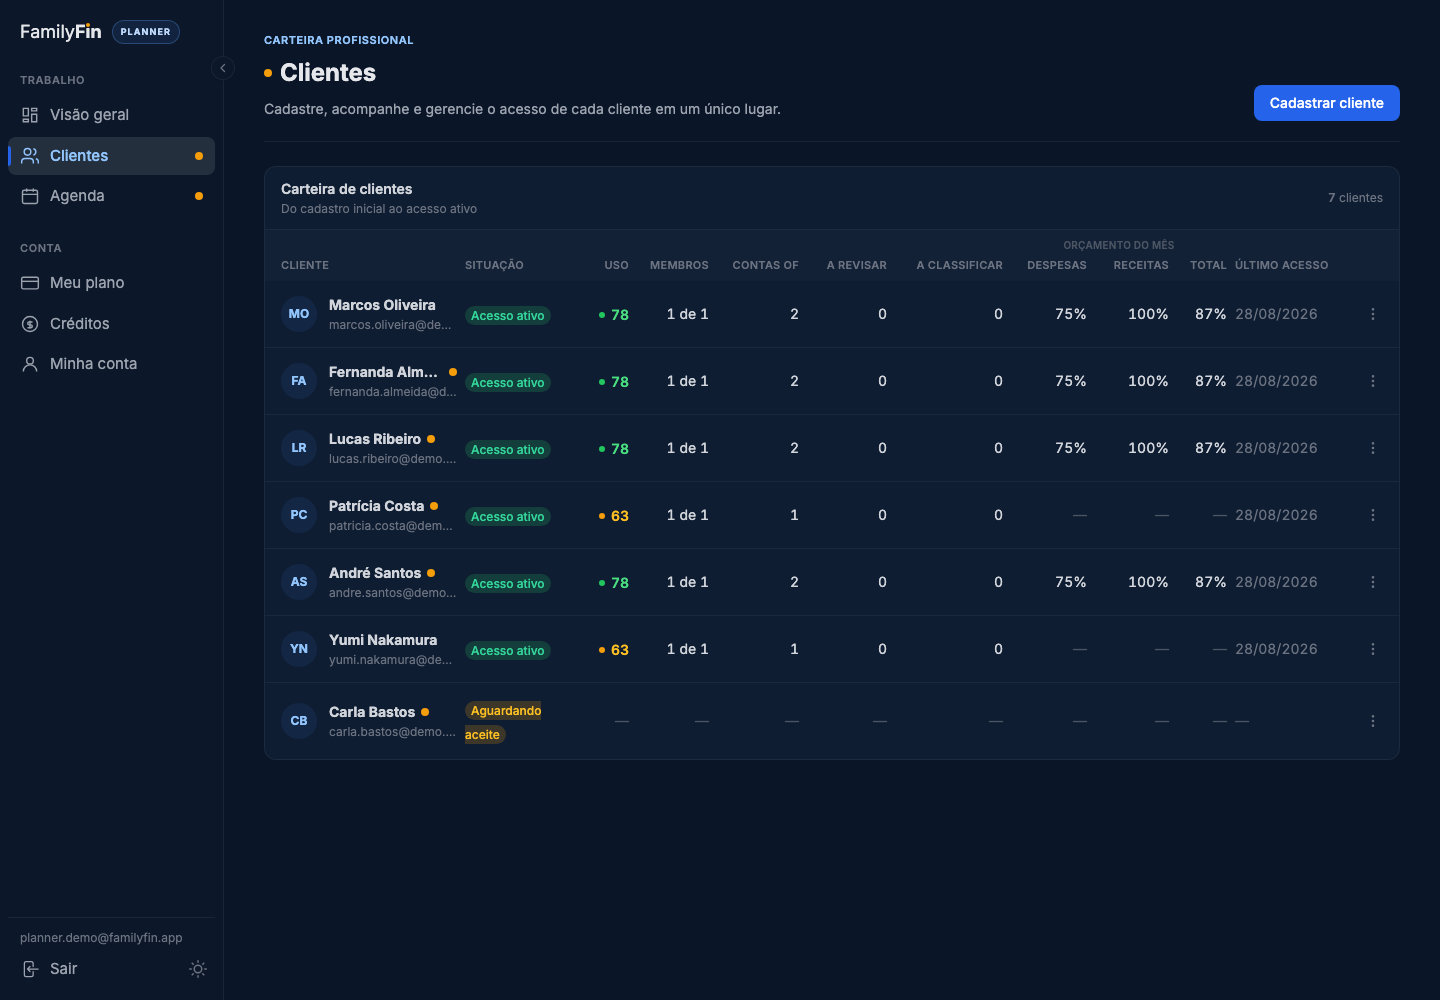Click Acesso ativo badge for Marcos Oliveira

click(x=508, y=316)
